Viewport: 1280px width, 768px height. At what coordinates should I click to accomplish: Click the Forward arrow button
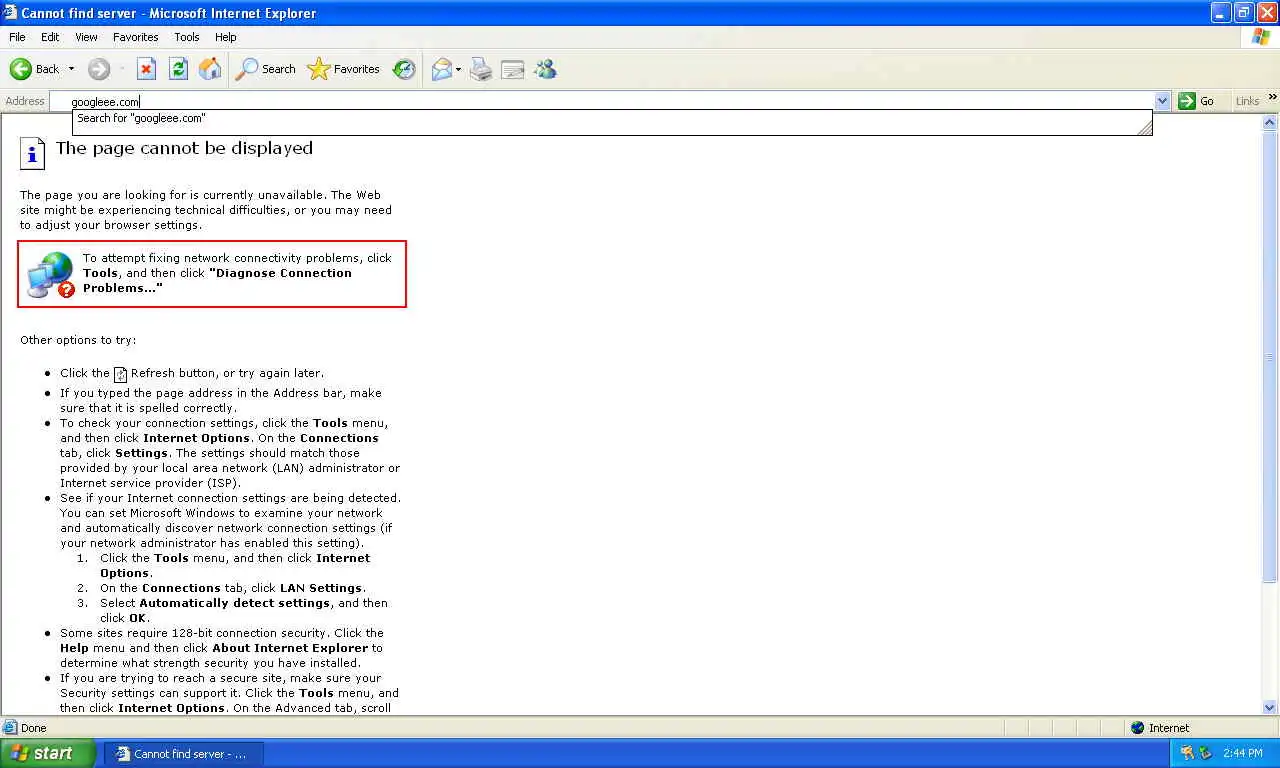[98, 69]
